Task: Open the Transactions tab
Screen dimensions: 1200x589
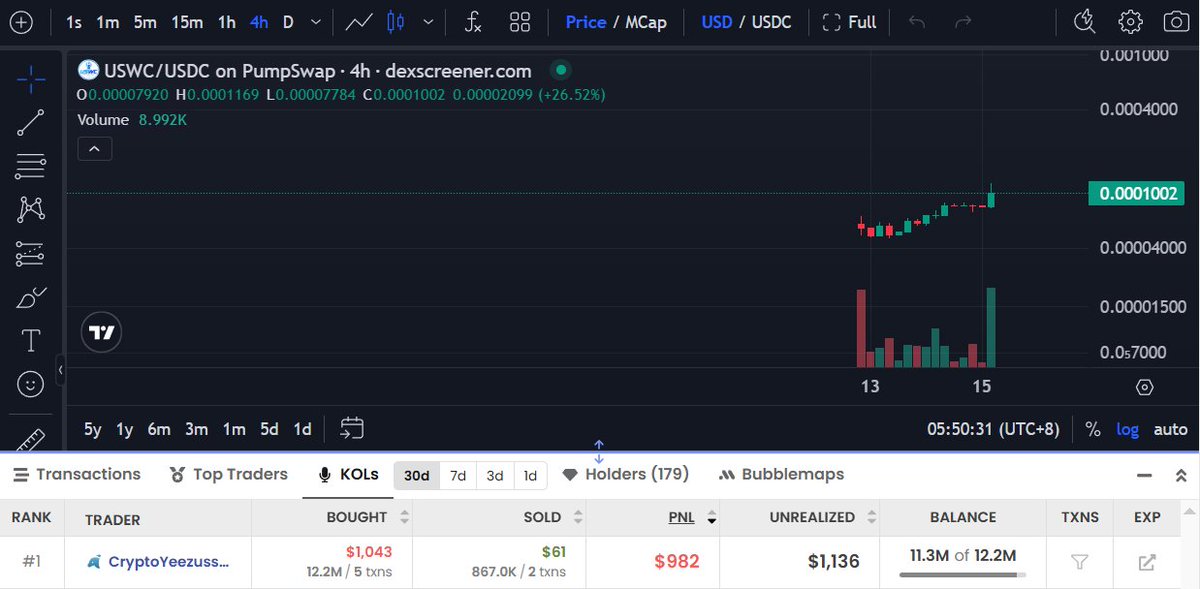Action: 75,474
